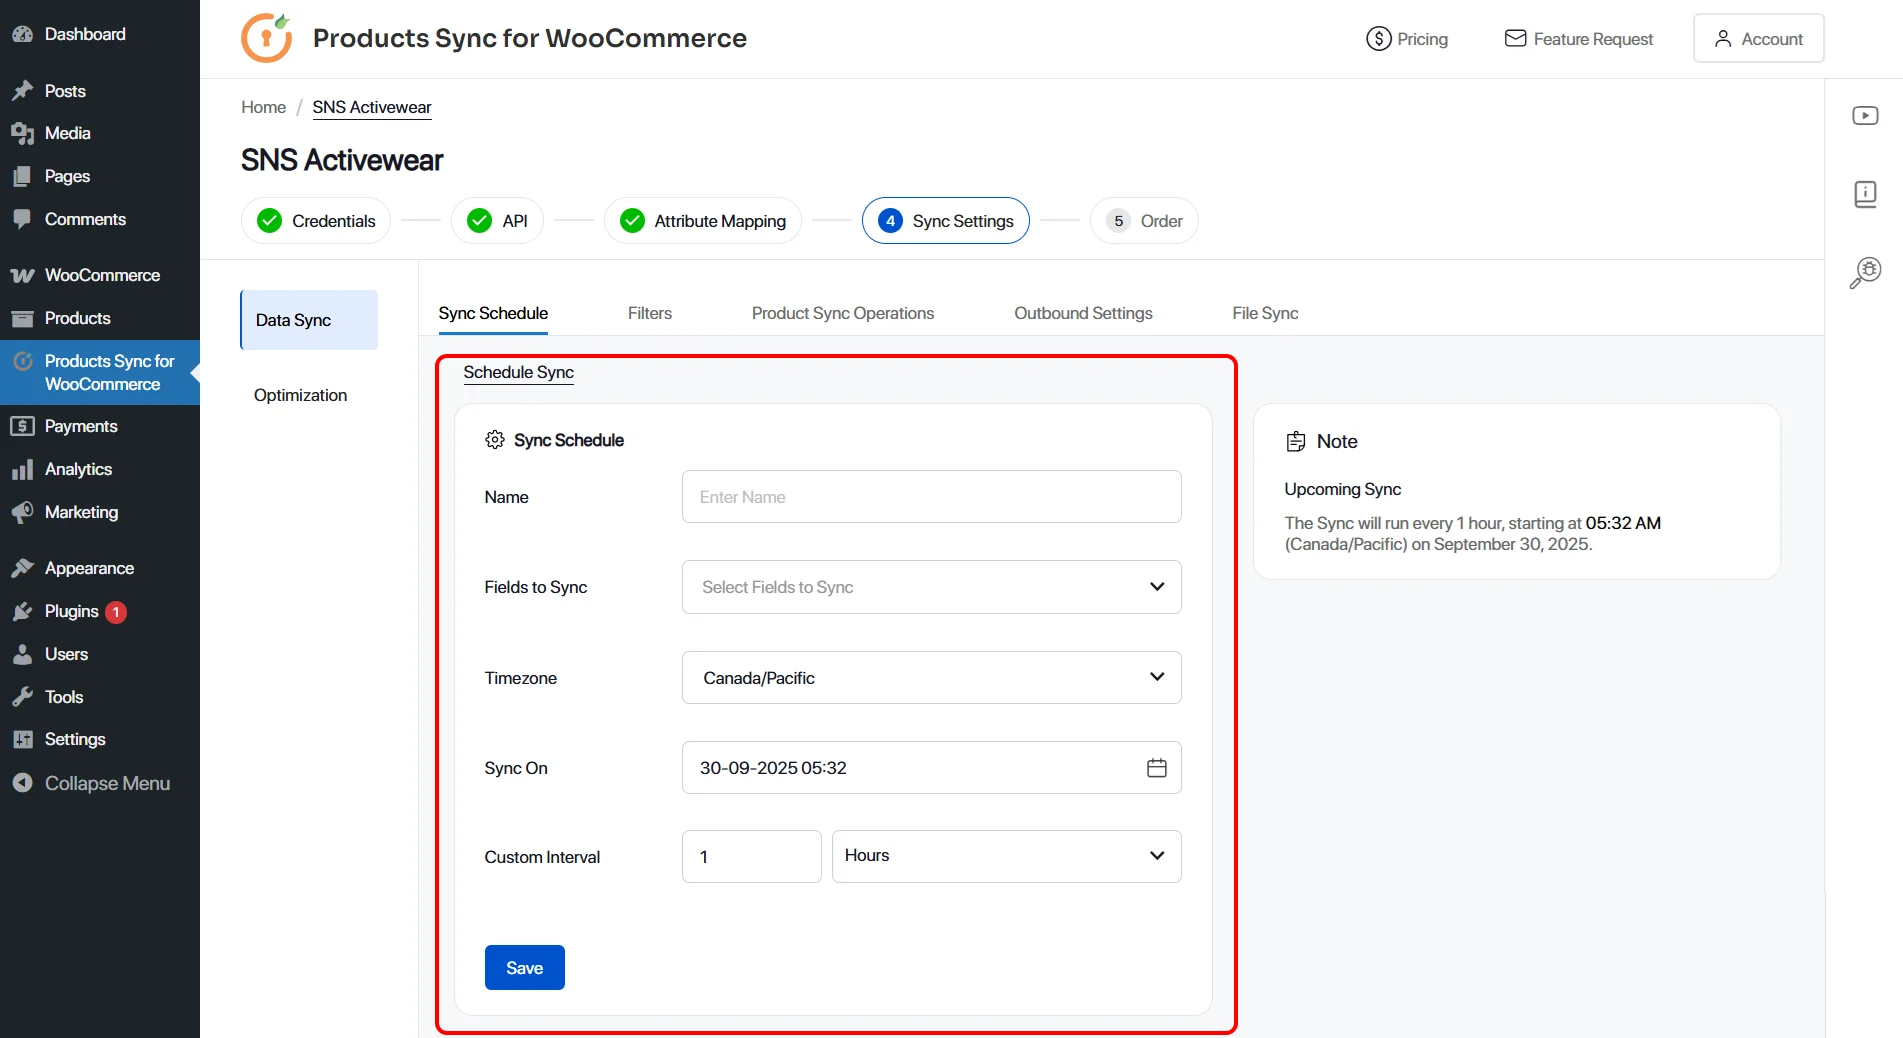Viewport: 1903px width, 1038px height.
Task: Click the Enter Name input field
Action: click(x=930, y=497)
